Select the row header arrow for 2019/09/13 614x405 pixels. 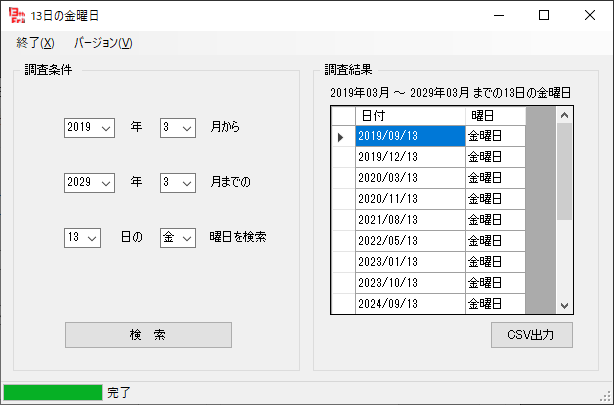click(342, 136)
